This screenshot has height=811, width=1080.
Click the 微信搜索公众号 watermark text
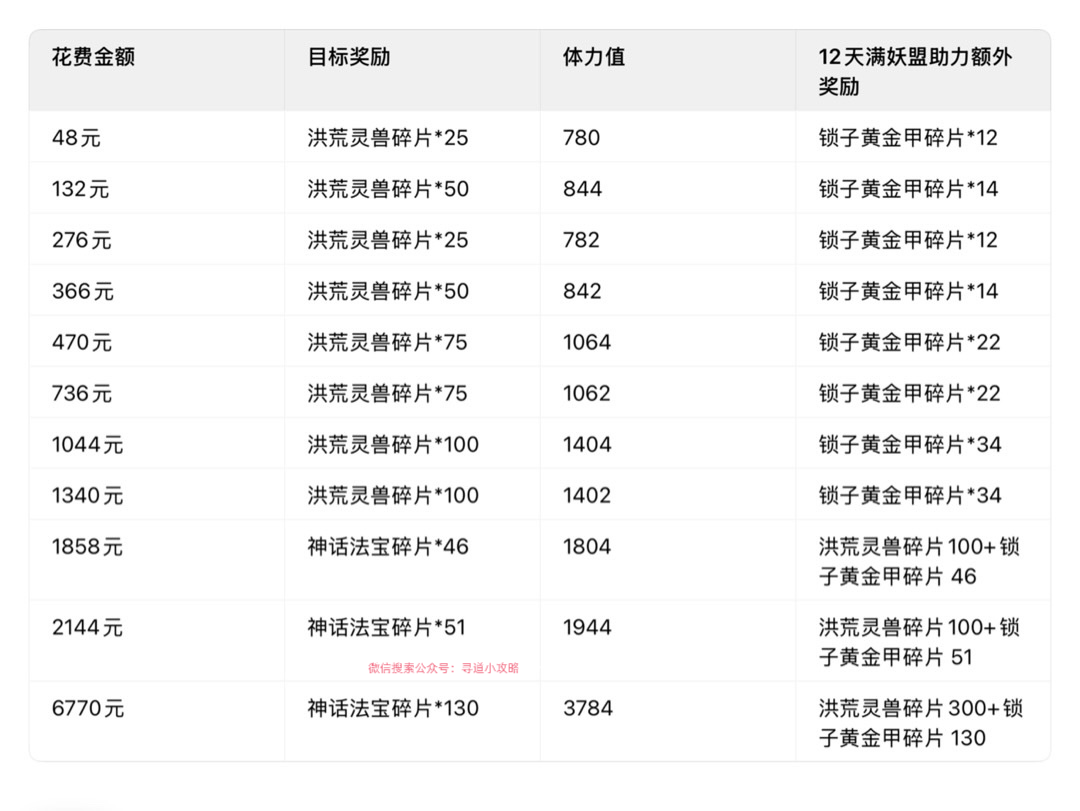(x=443, y=668)
